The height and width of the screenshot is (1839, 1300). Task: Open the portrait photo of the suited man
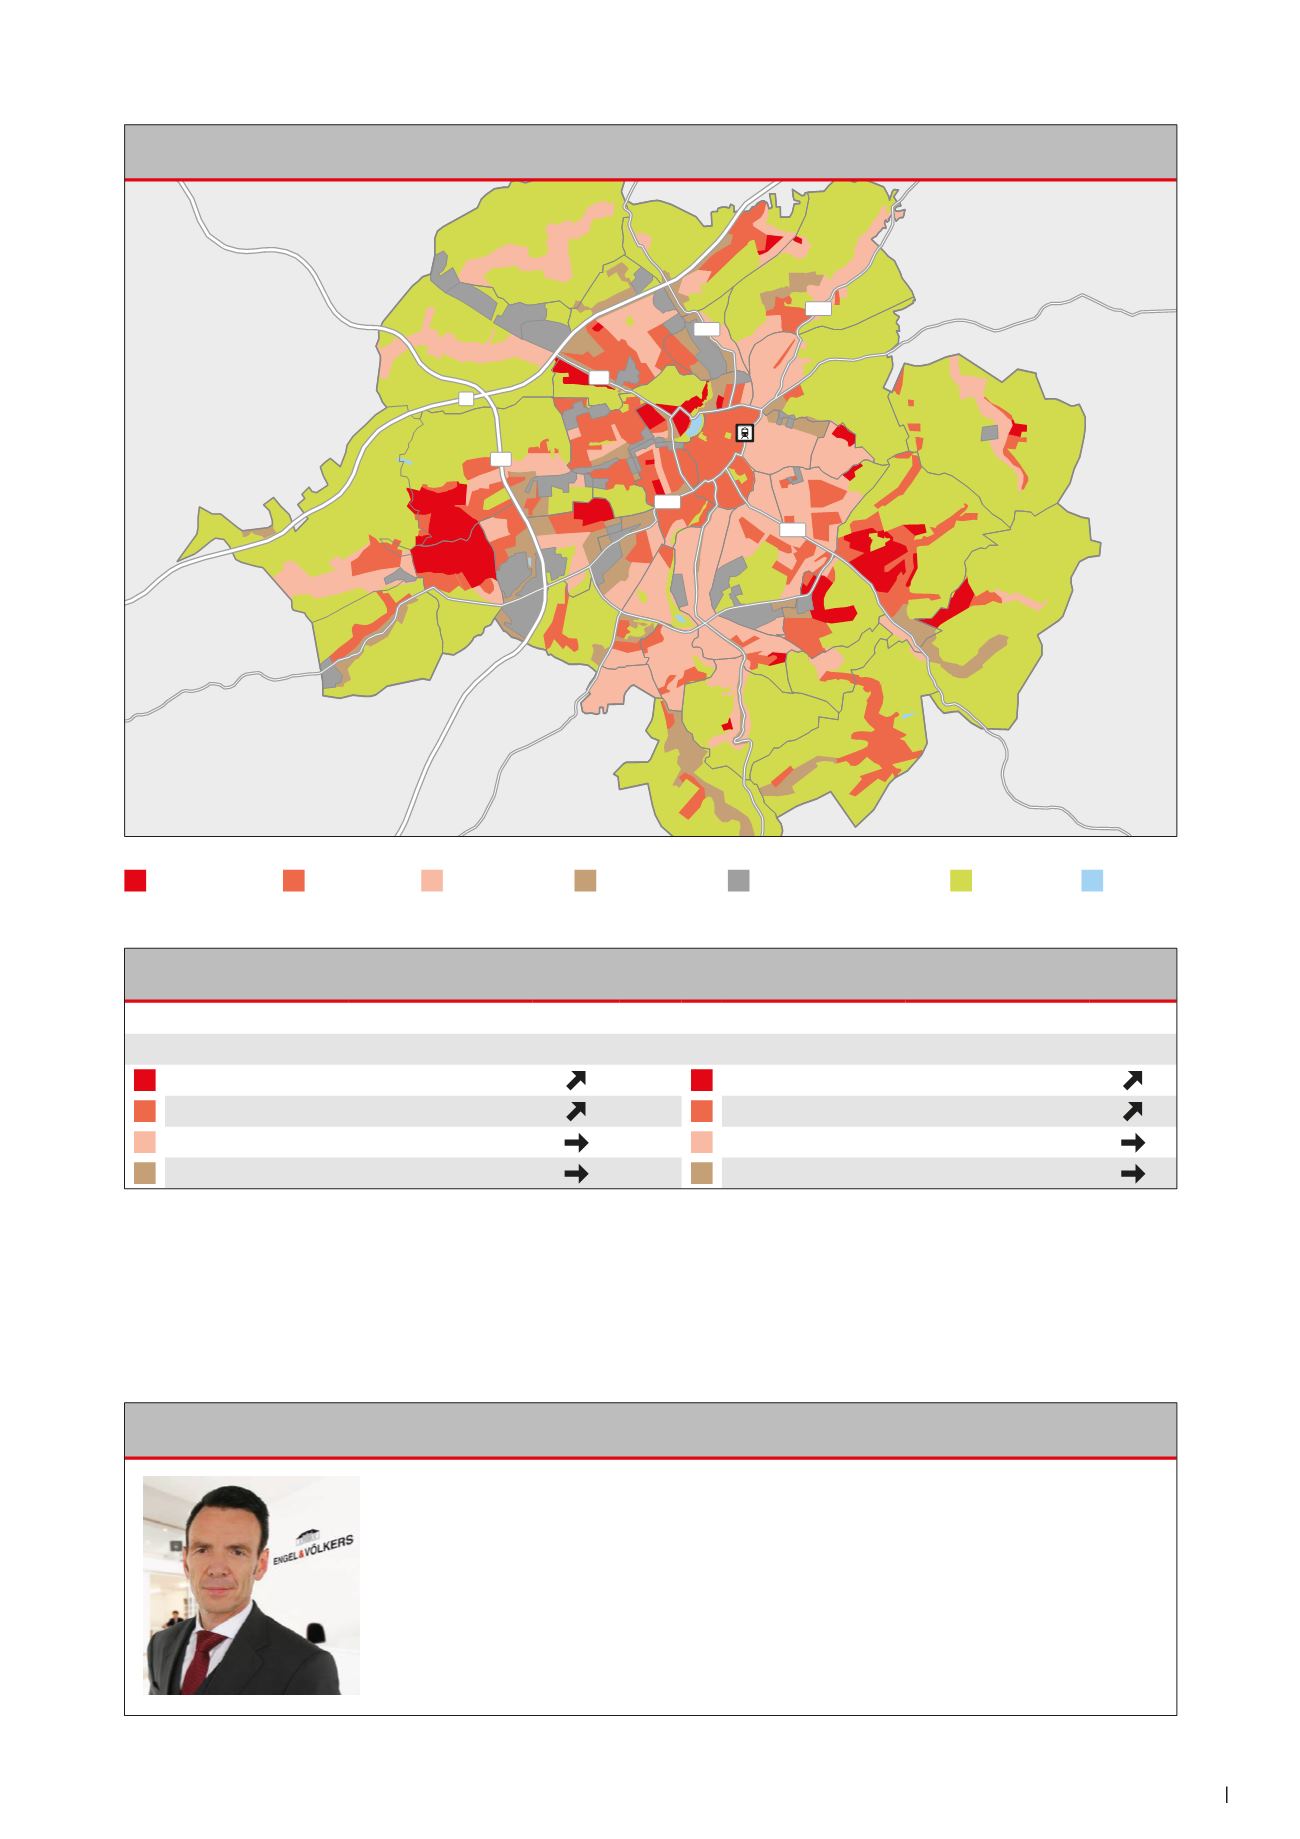point(251,1585)
